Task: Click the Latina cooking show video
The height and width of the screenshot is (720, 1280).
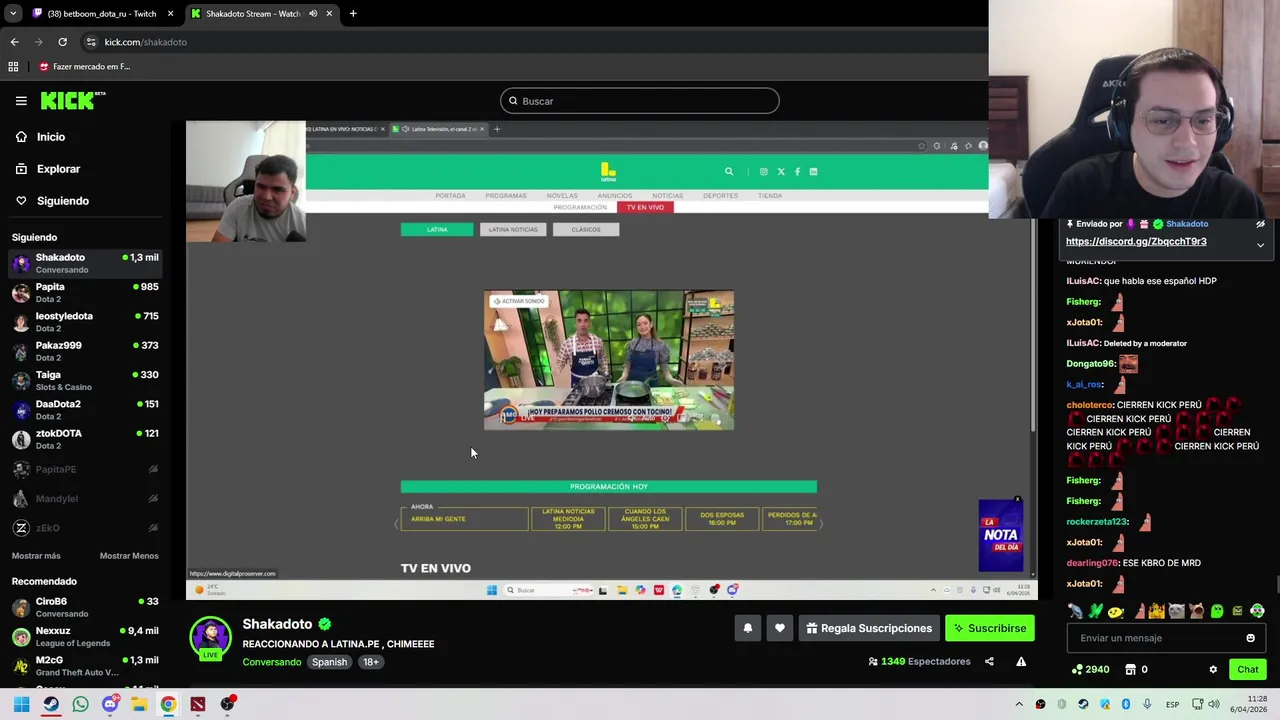Action: click(x=608, y=360)
